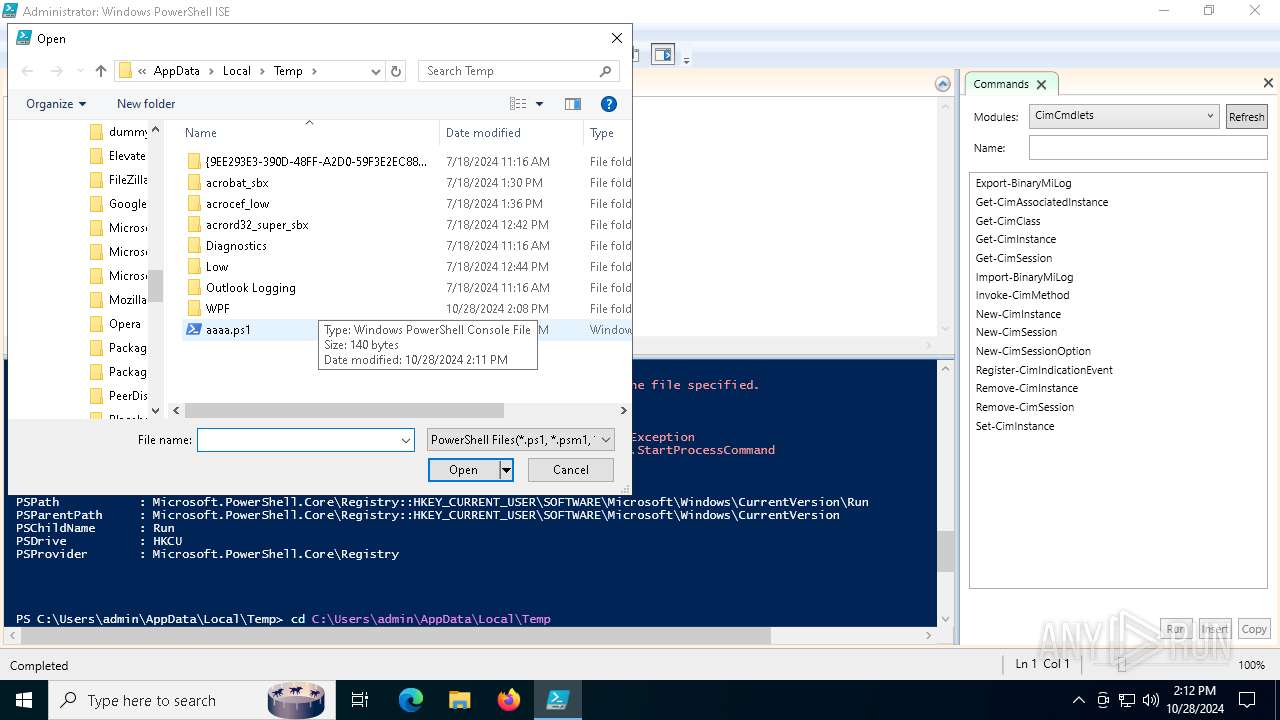Open the notification center icon

click(x=1247, y=701)
